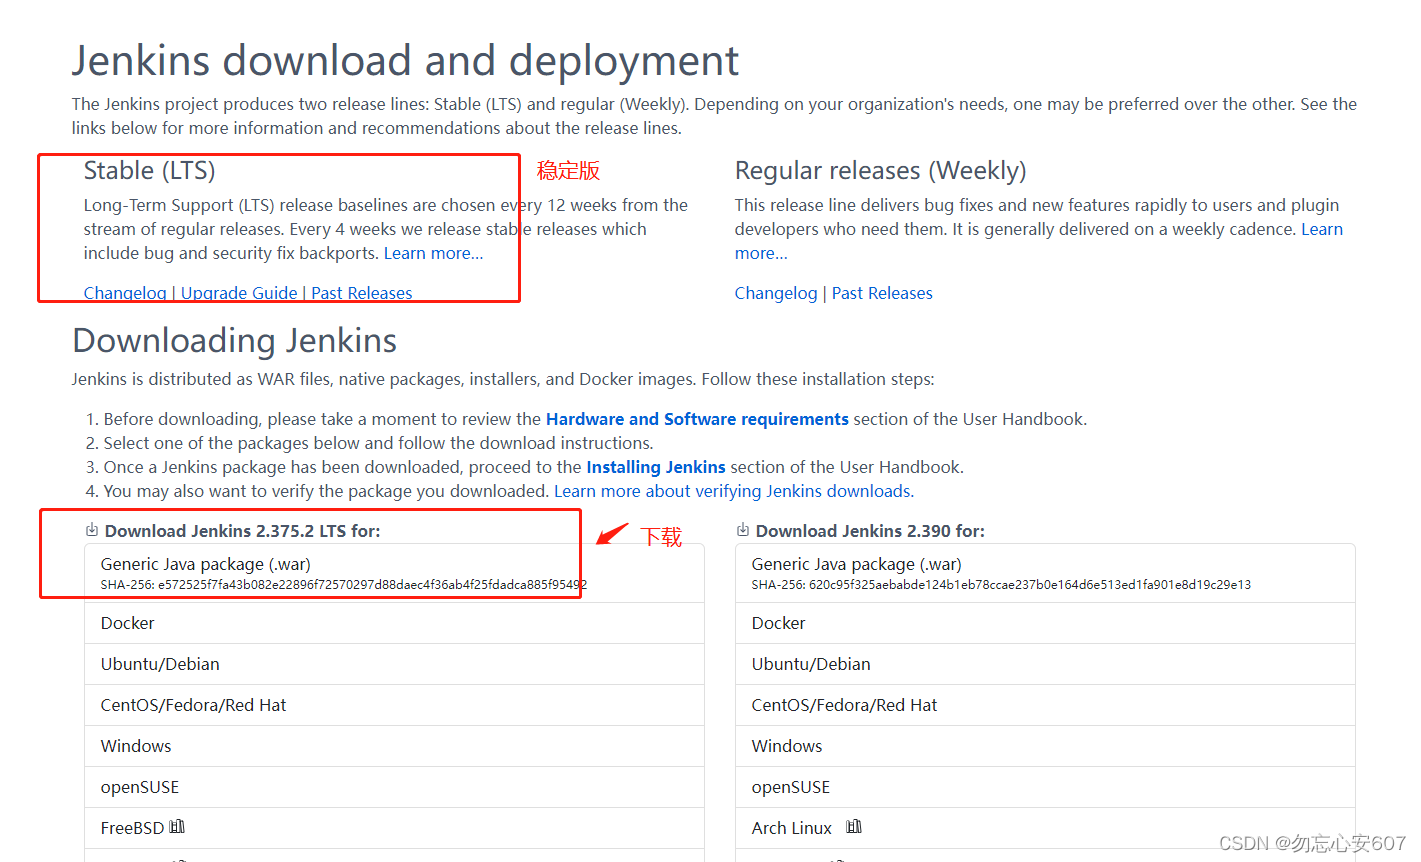Select Ubuntu/Debian under Jenkins 2.390 downloads
Image resolution: width=1421 pixels, height=862 pixels.
pyautogui.click(x=1045, y=664)
